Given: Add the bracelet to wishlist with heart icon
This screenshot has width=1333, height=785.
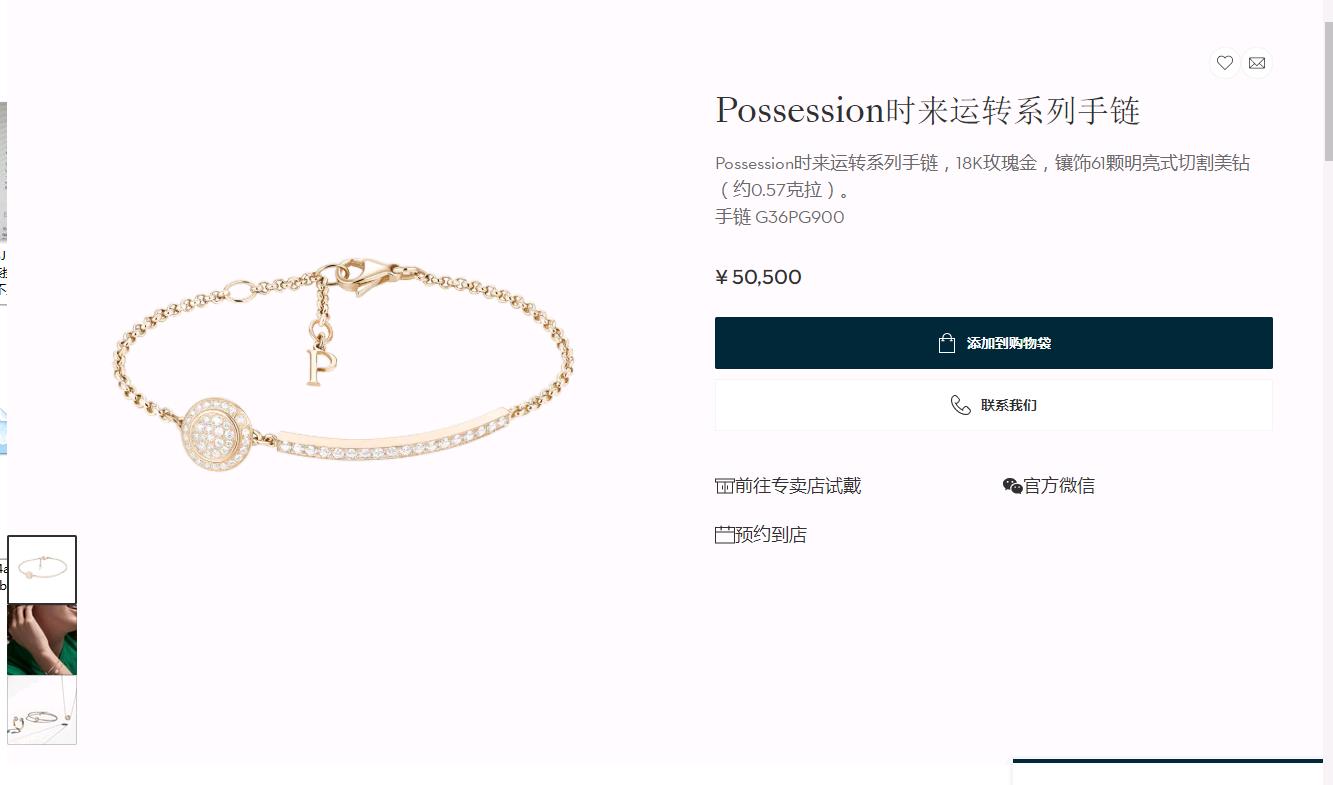Looking at the screenshot, I should click(x=1224, y=63).
